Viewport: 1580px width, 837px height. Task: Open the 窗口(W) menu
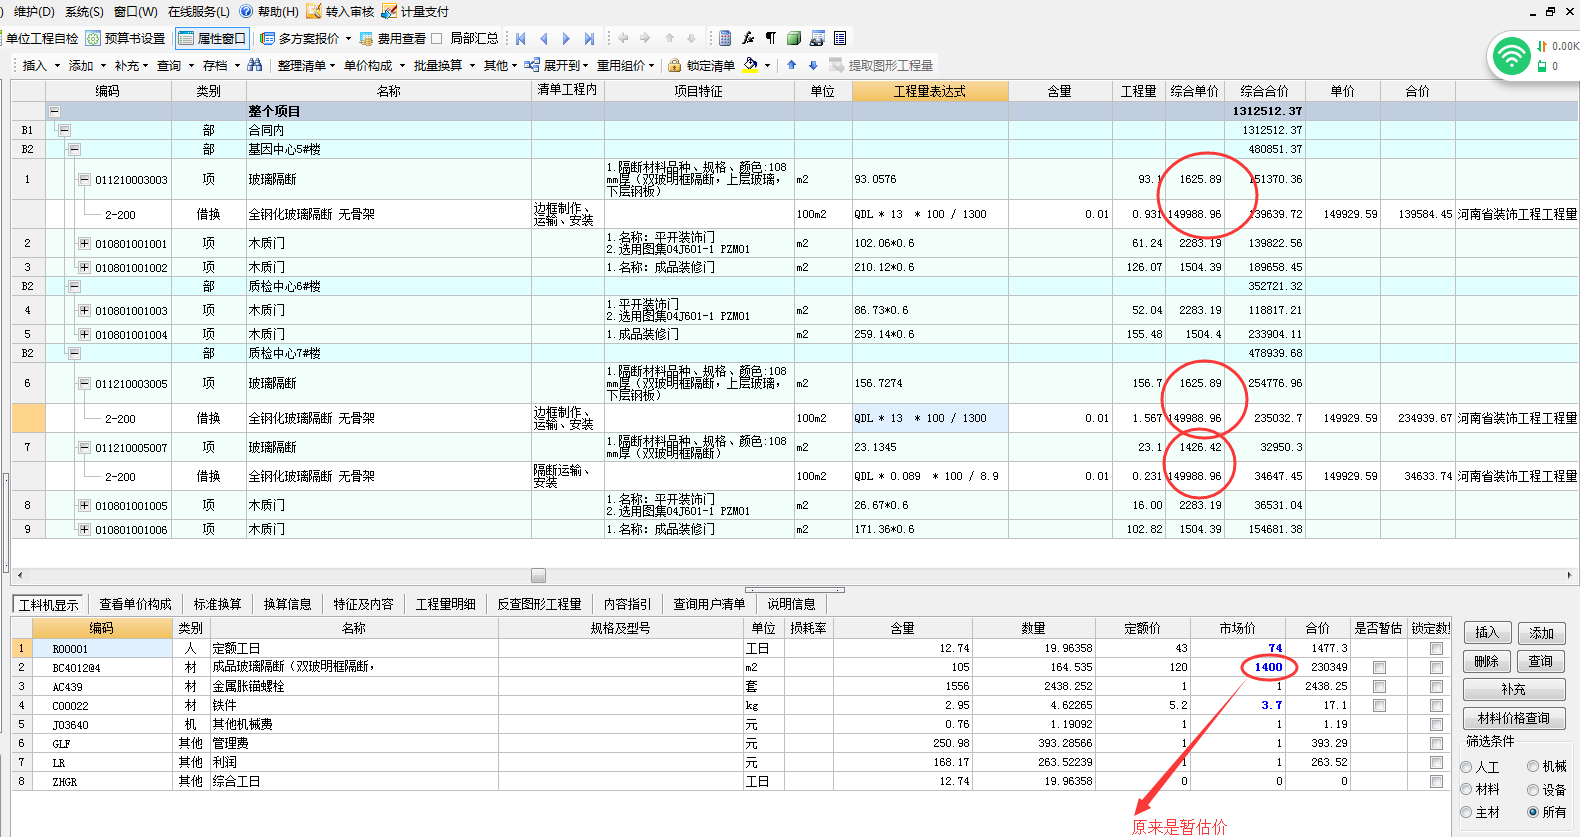(x=136, y=12)
